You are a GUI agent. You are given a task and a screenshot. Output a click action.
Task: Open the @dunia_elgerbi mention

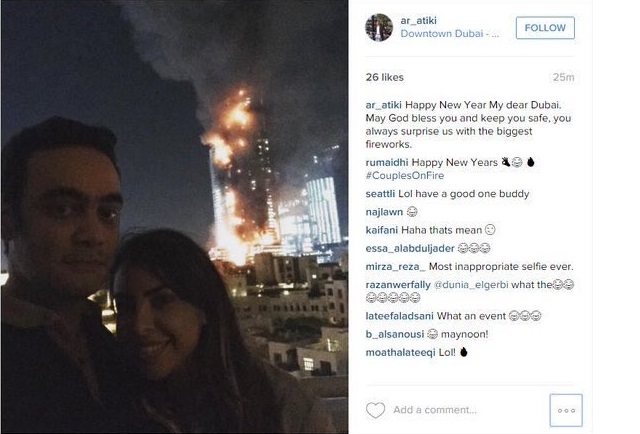point(471,285)
